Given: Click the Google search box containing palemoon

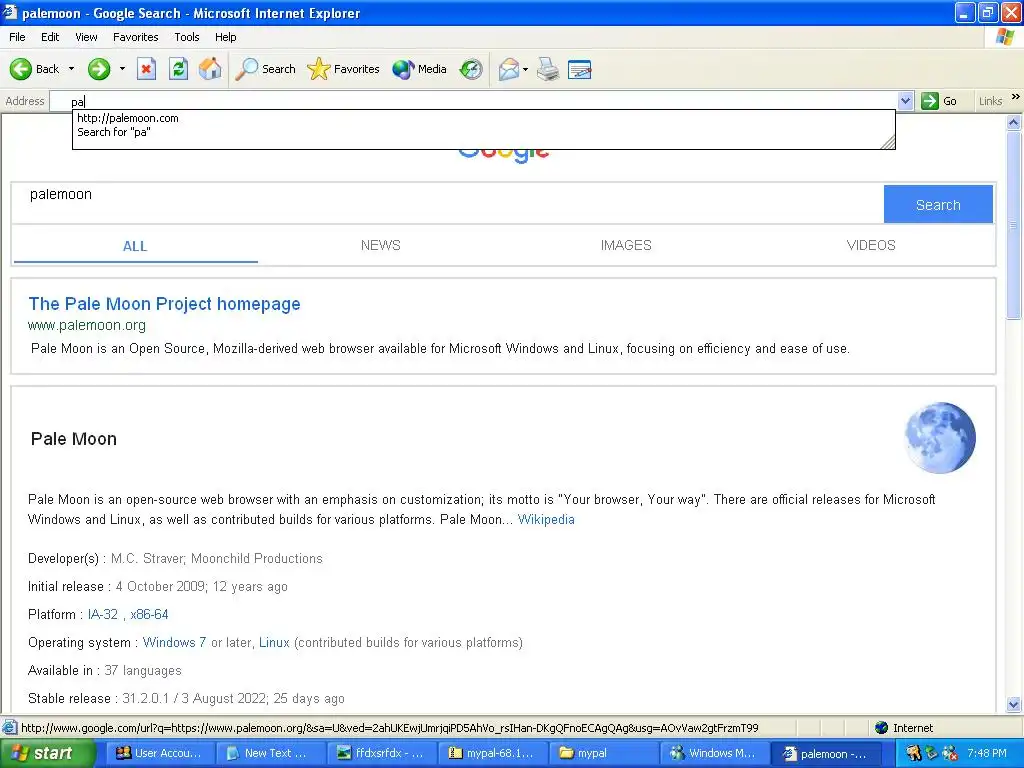Looking at the screenshot, I should 447,203.
